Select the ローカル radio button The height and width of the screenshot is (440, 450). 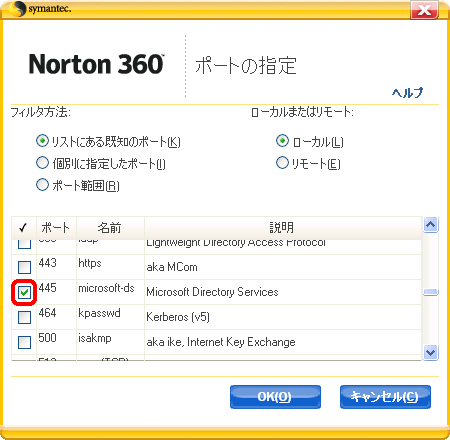282,141
